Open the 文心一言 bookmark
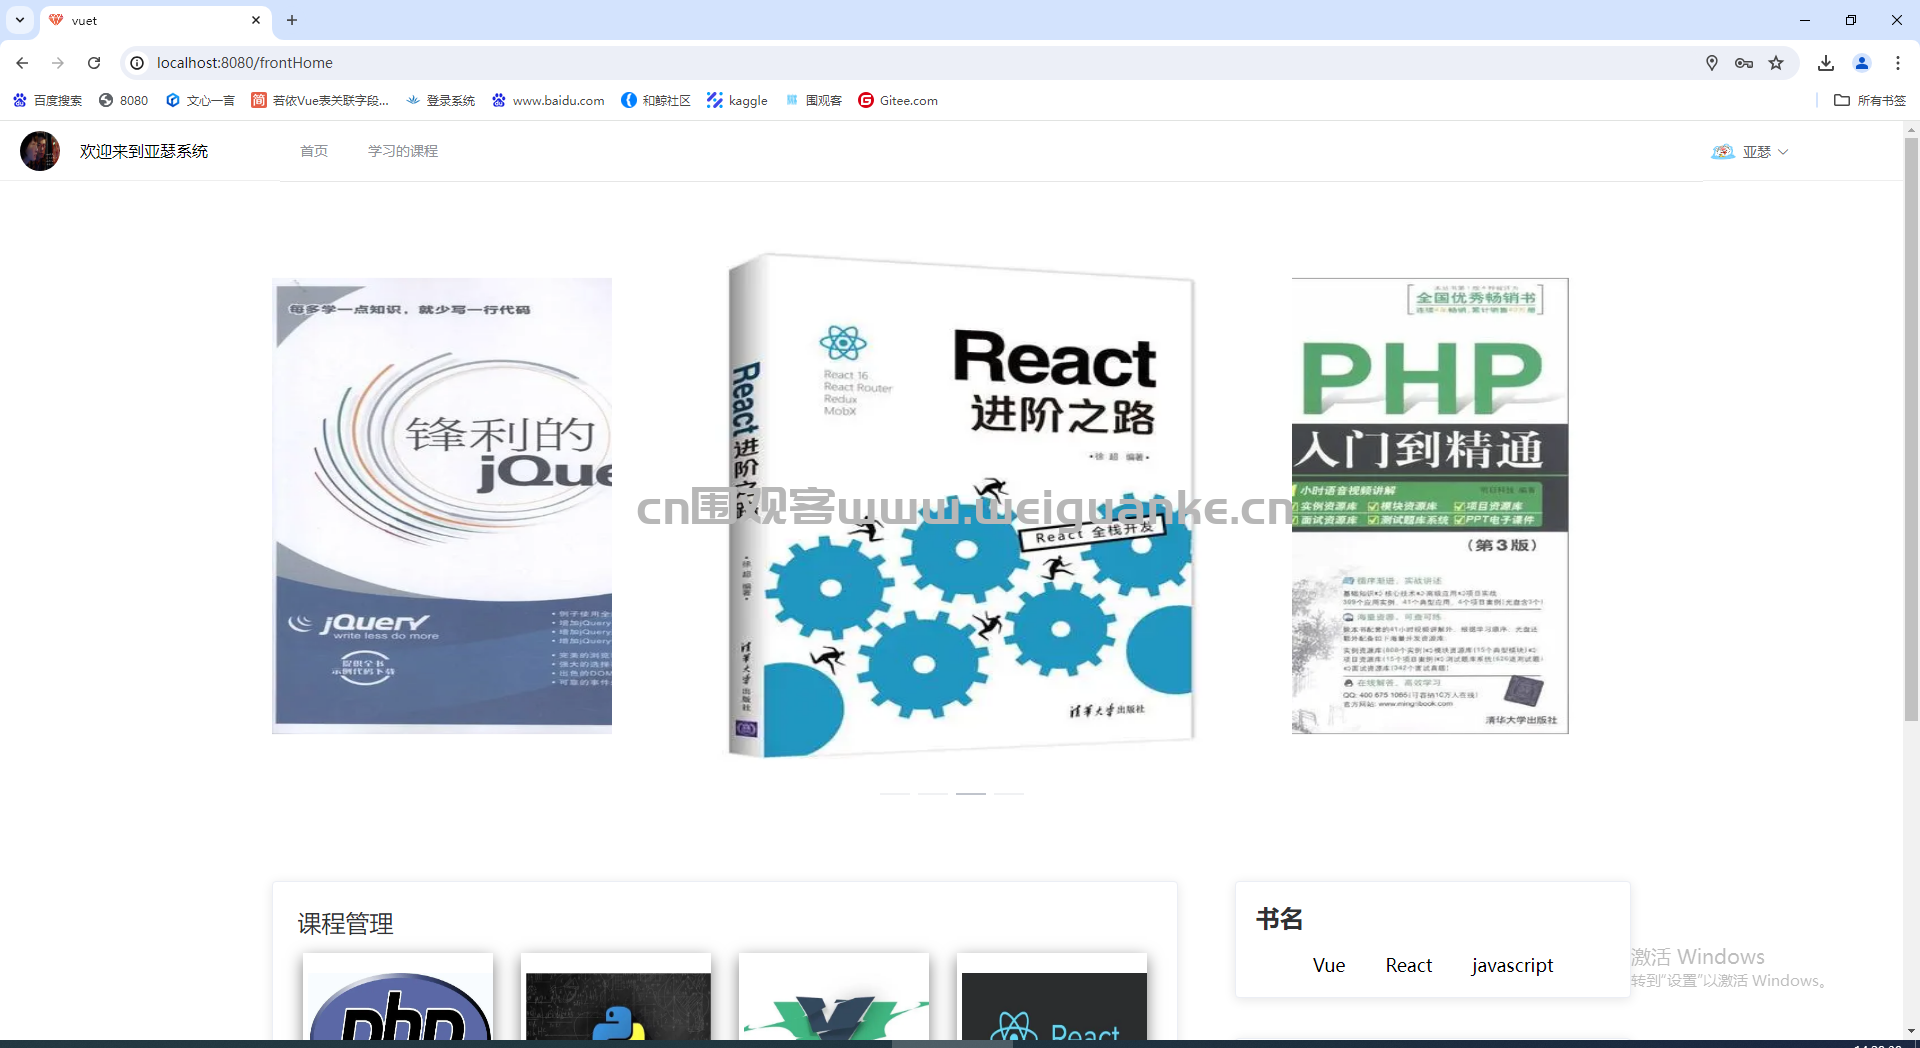Image resolution: width=1920 pixels, height=1048 pixels. [x=200, y=100]
